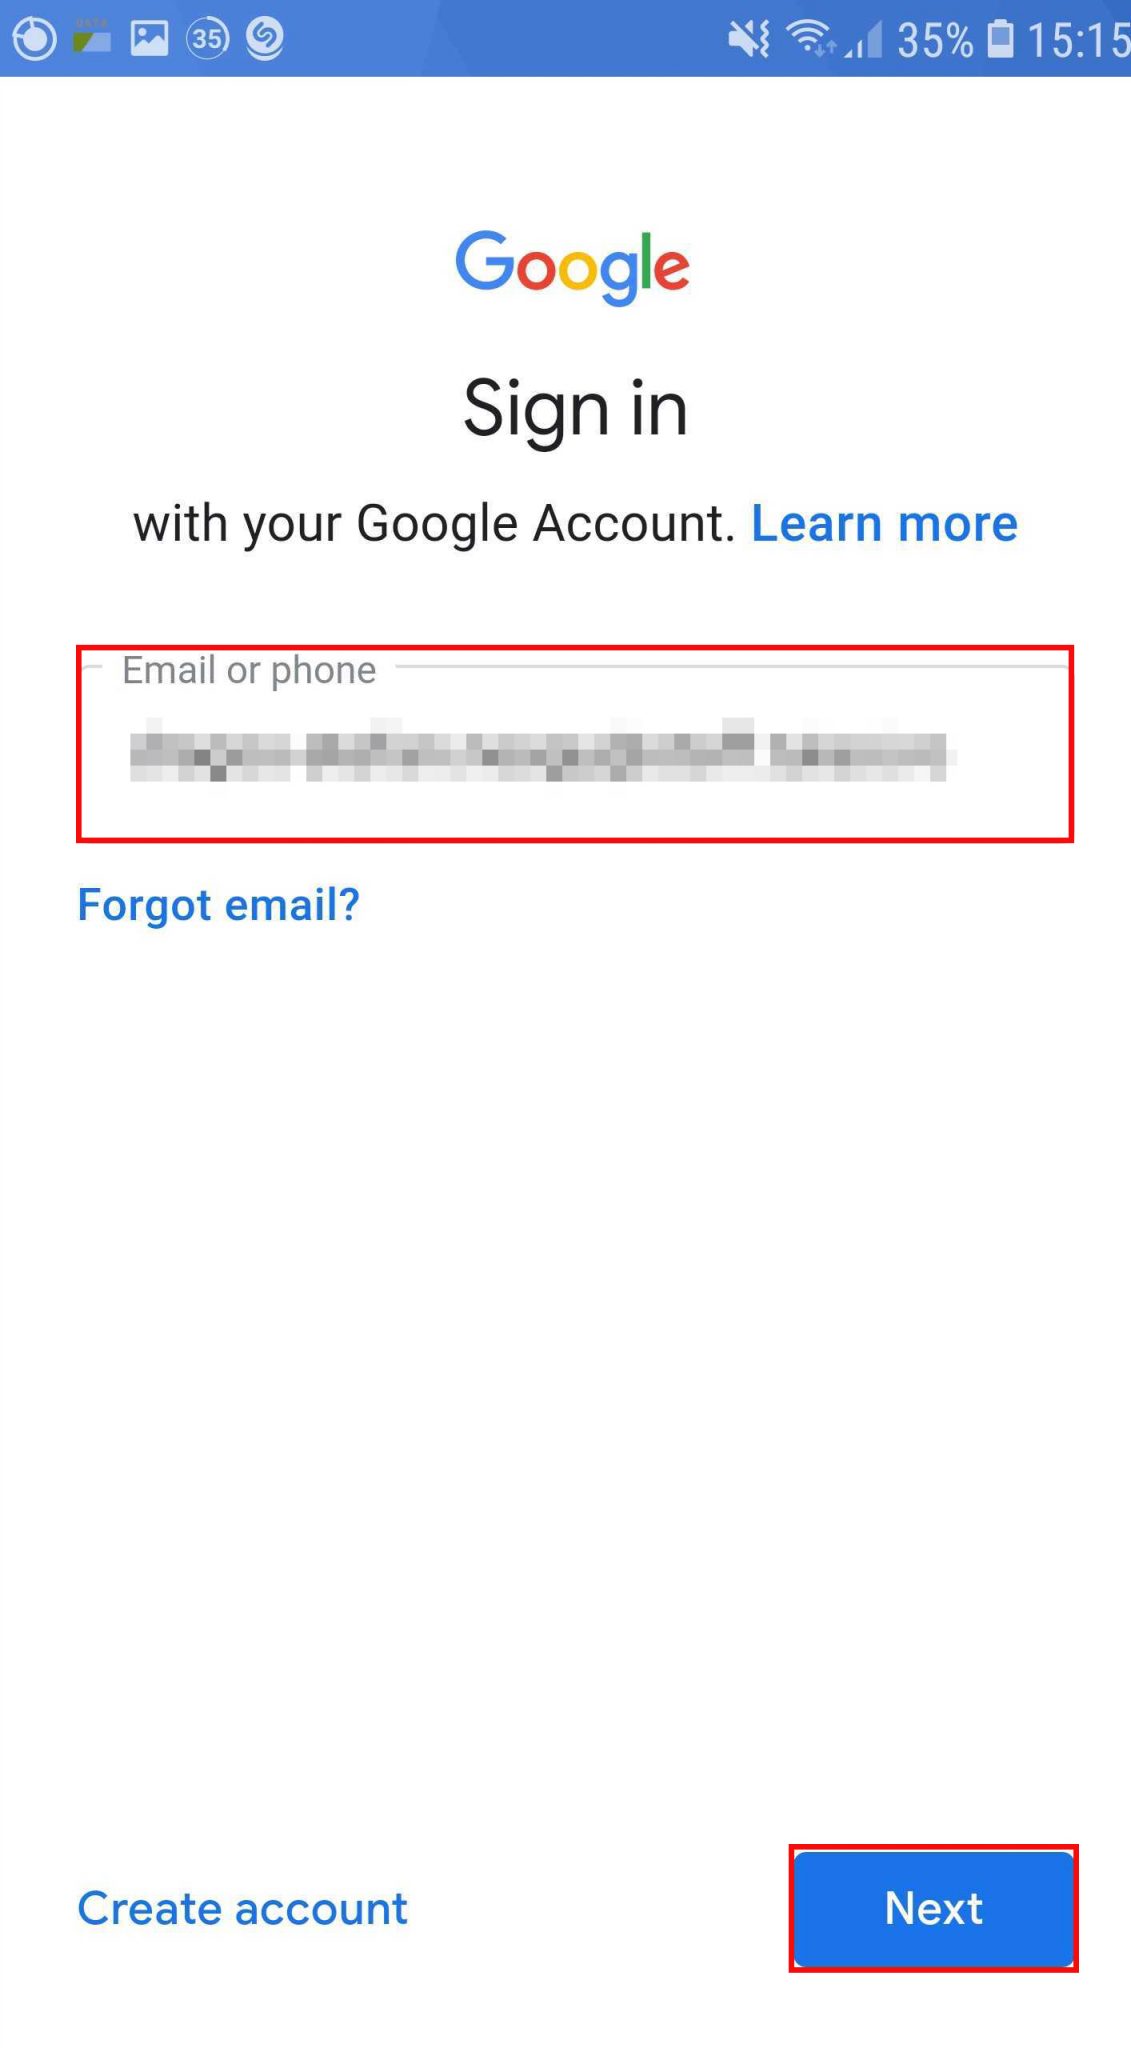1131x2048 pixels.
Task: Tap the battery icon in status bar
Action: [1001, 38]
